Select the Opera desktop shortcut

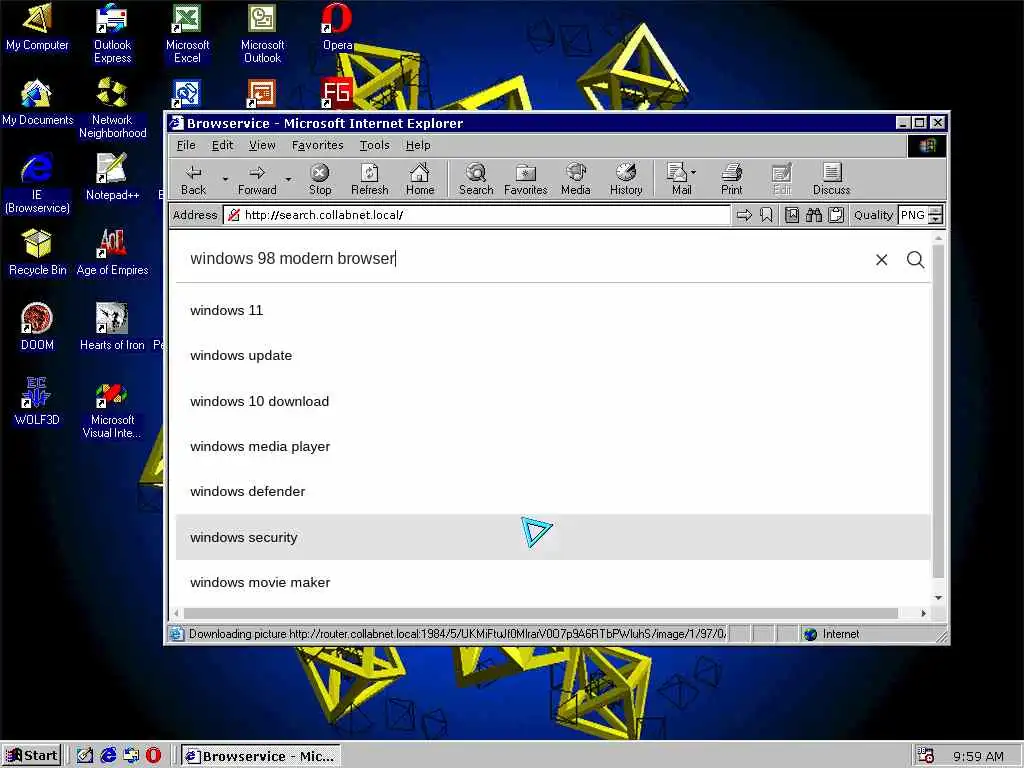click(337, 26)
